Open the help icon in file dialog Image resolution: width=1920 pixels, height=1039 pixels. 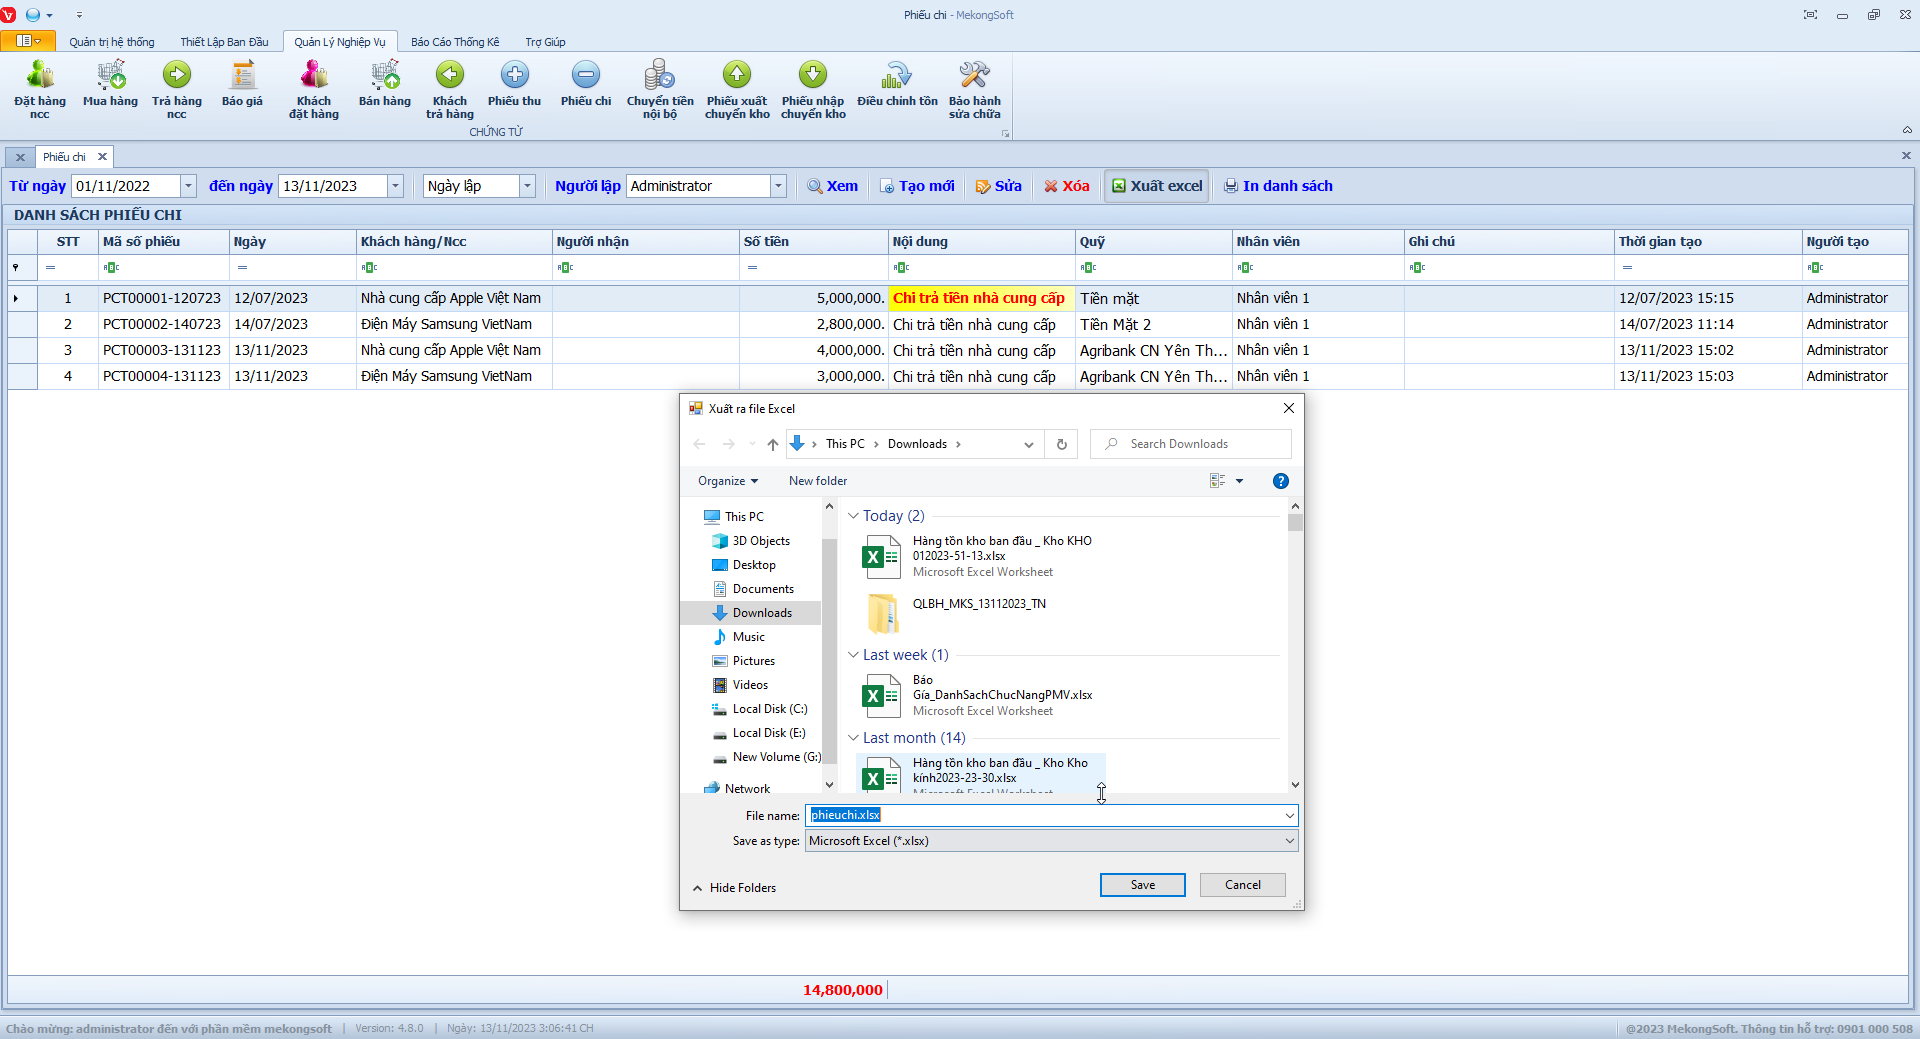point(1280,481)
